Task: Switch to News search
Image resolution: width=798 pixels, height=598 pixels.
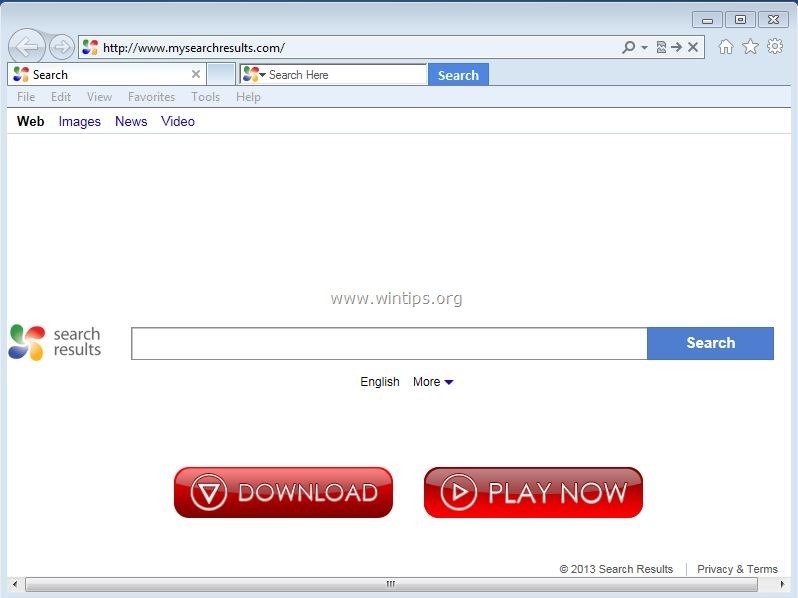Action: tap(131, 121)
